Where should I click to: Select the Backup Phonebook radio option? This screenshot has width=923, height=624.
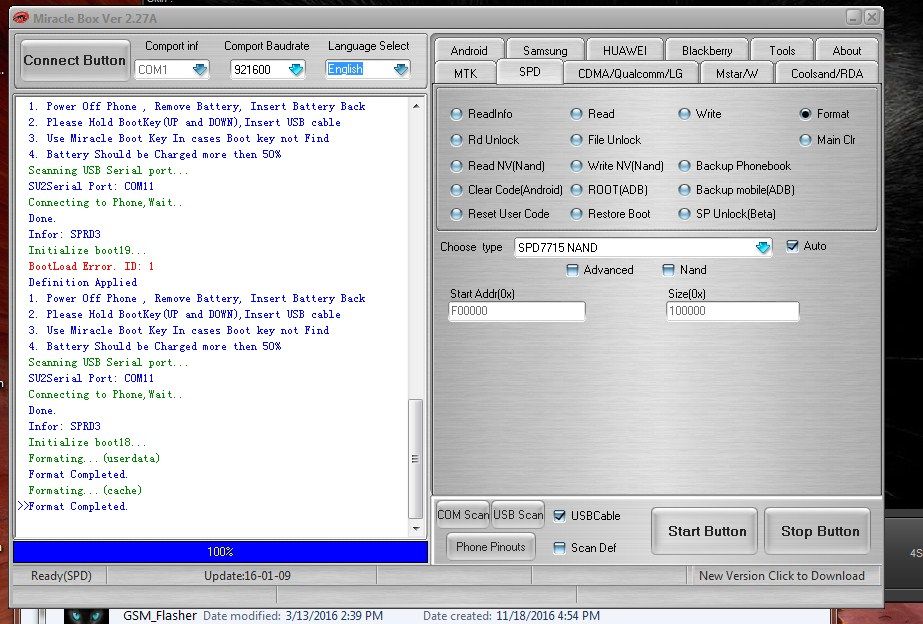684,166
